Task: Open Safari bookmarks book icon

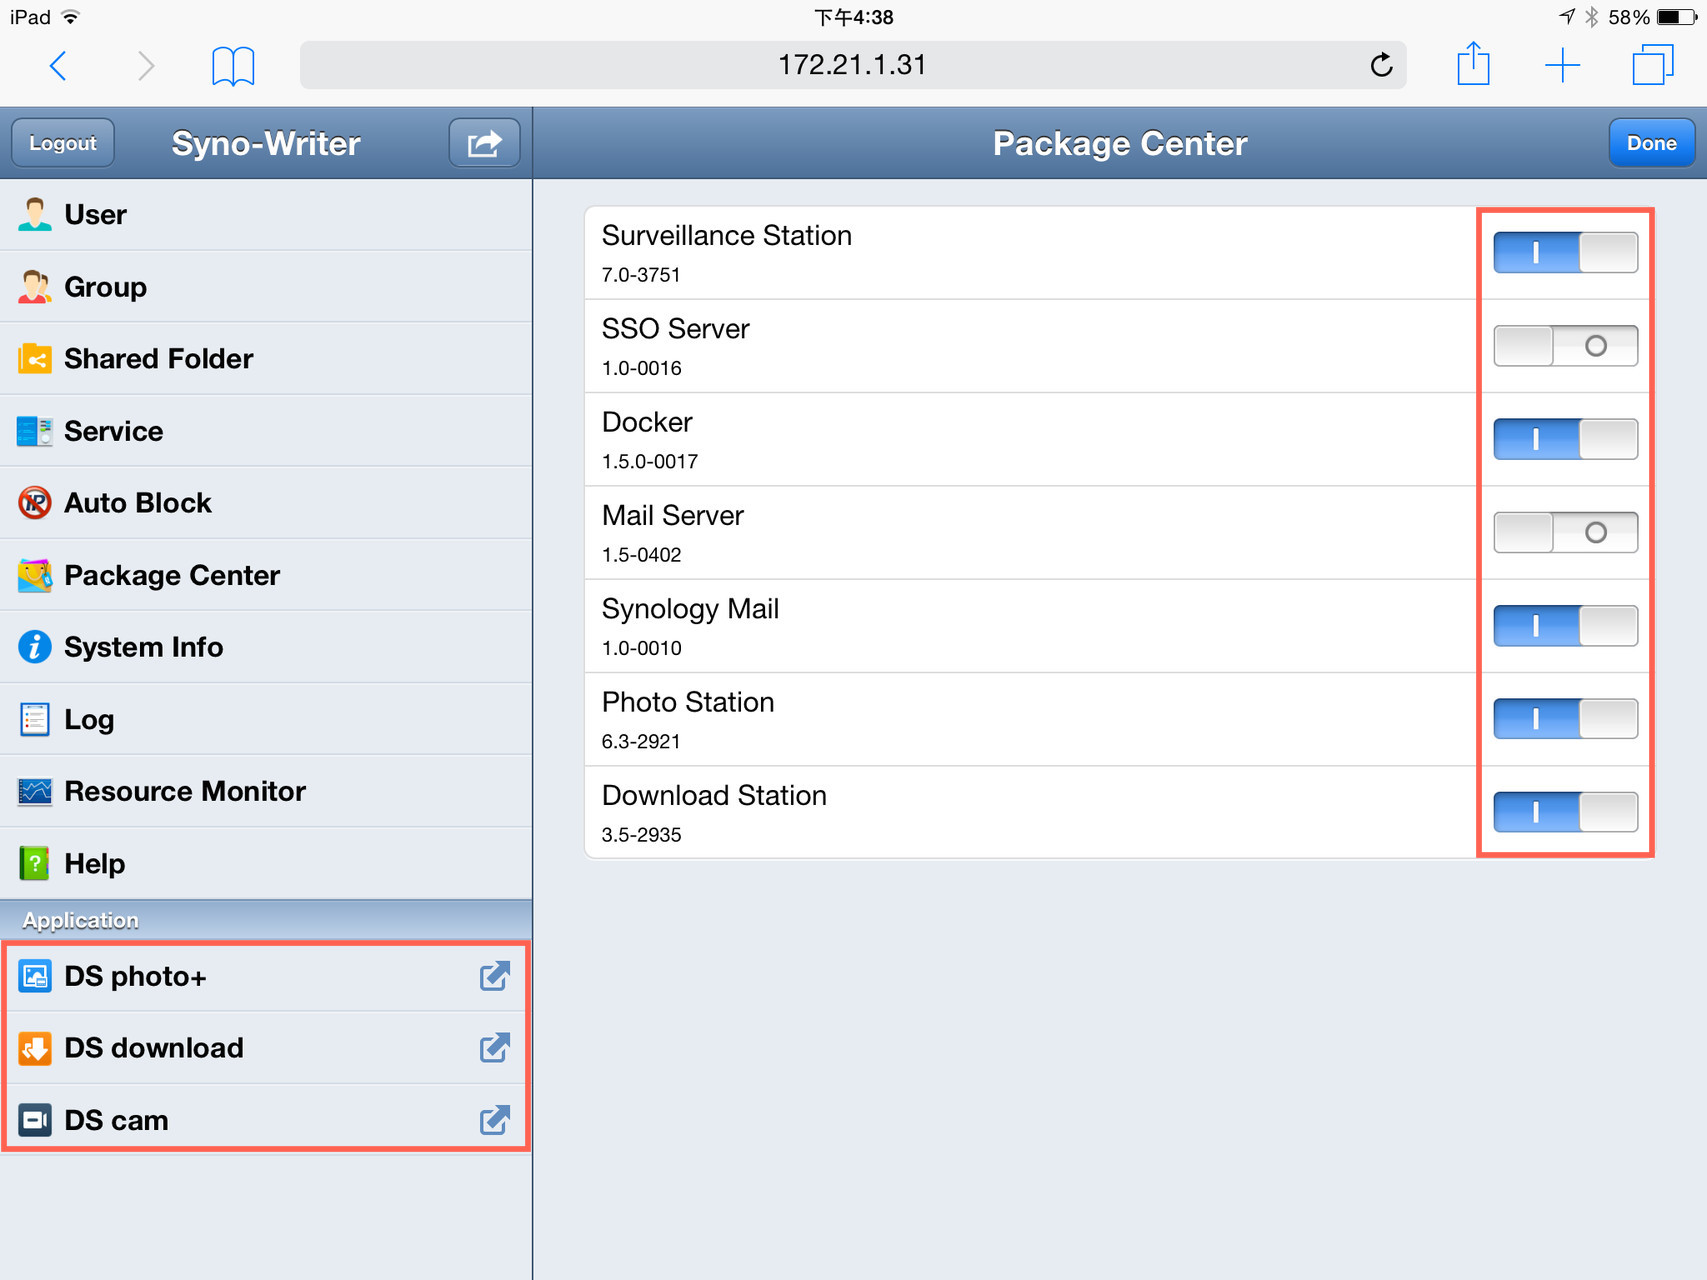Action: pos(233,66)
